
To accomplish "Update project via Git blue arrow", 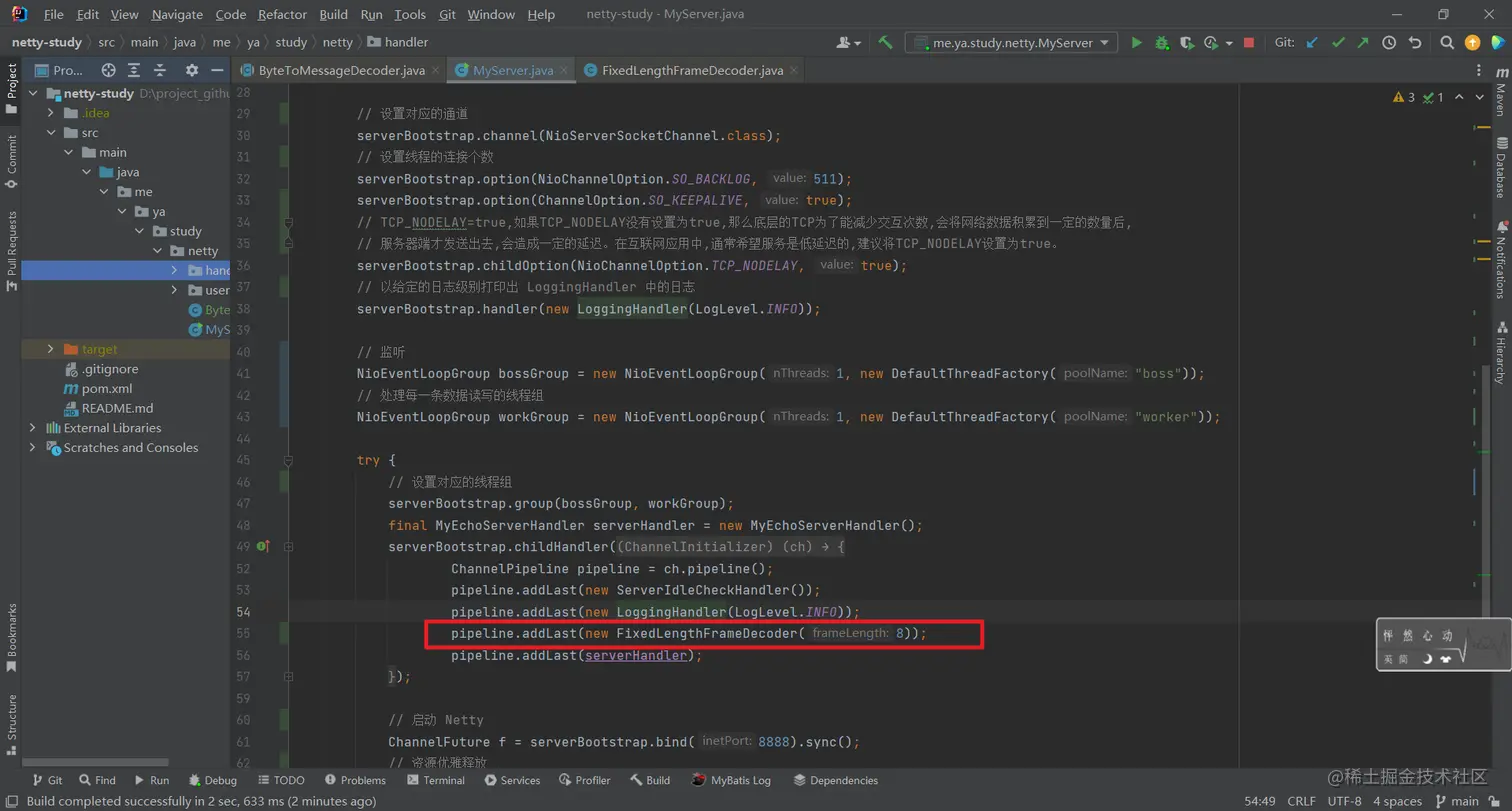I will pyautogui.click(x=1313, y=43).
